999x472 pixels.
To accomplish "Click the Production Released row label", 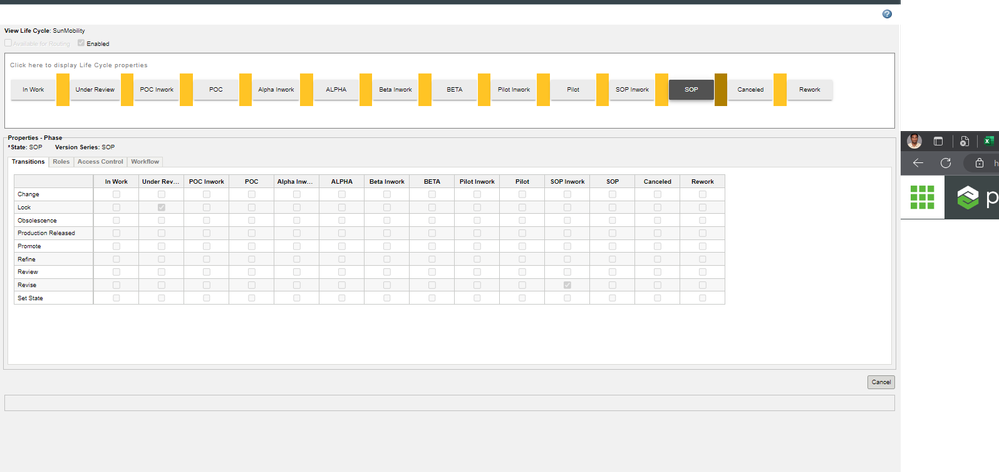I will click(x=46, y=233).
